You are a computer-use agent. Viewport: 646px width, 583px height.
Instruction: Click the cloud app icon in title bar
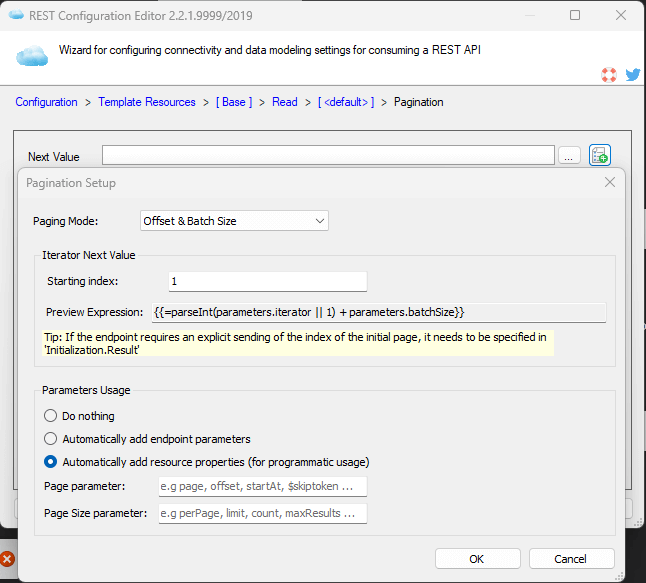click(16, 15)
